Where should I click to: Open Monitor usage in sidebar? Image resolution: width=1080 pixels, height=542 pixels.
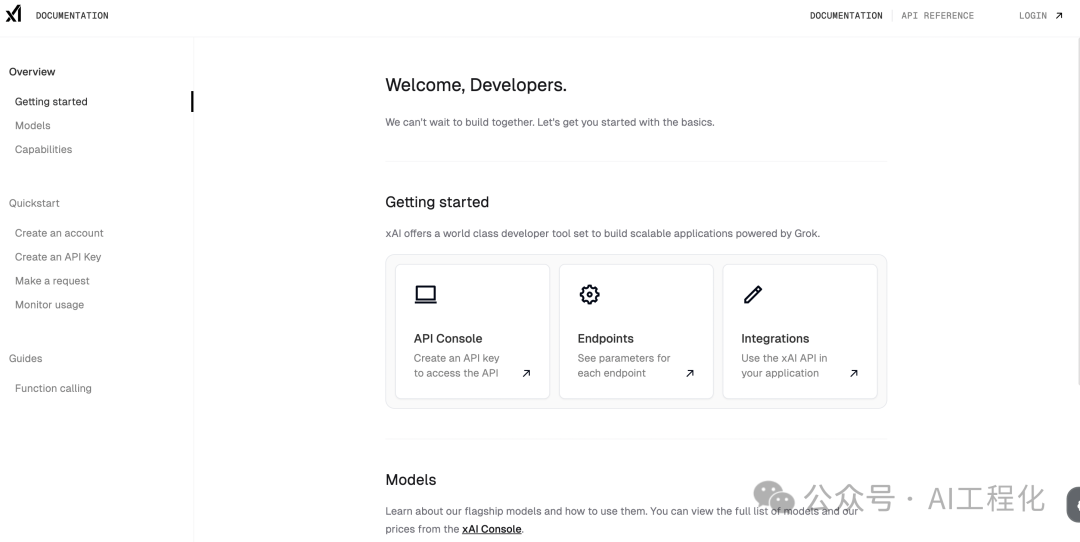click(50, 304)
